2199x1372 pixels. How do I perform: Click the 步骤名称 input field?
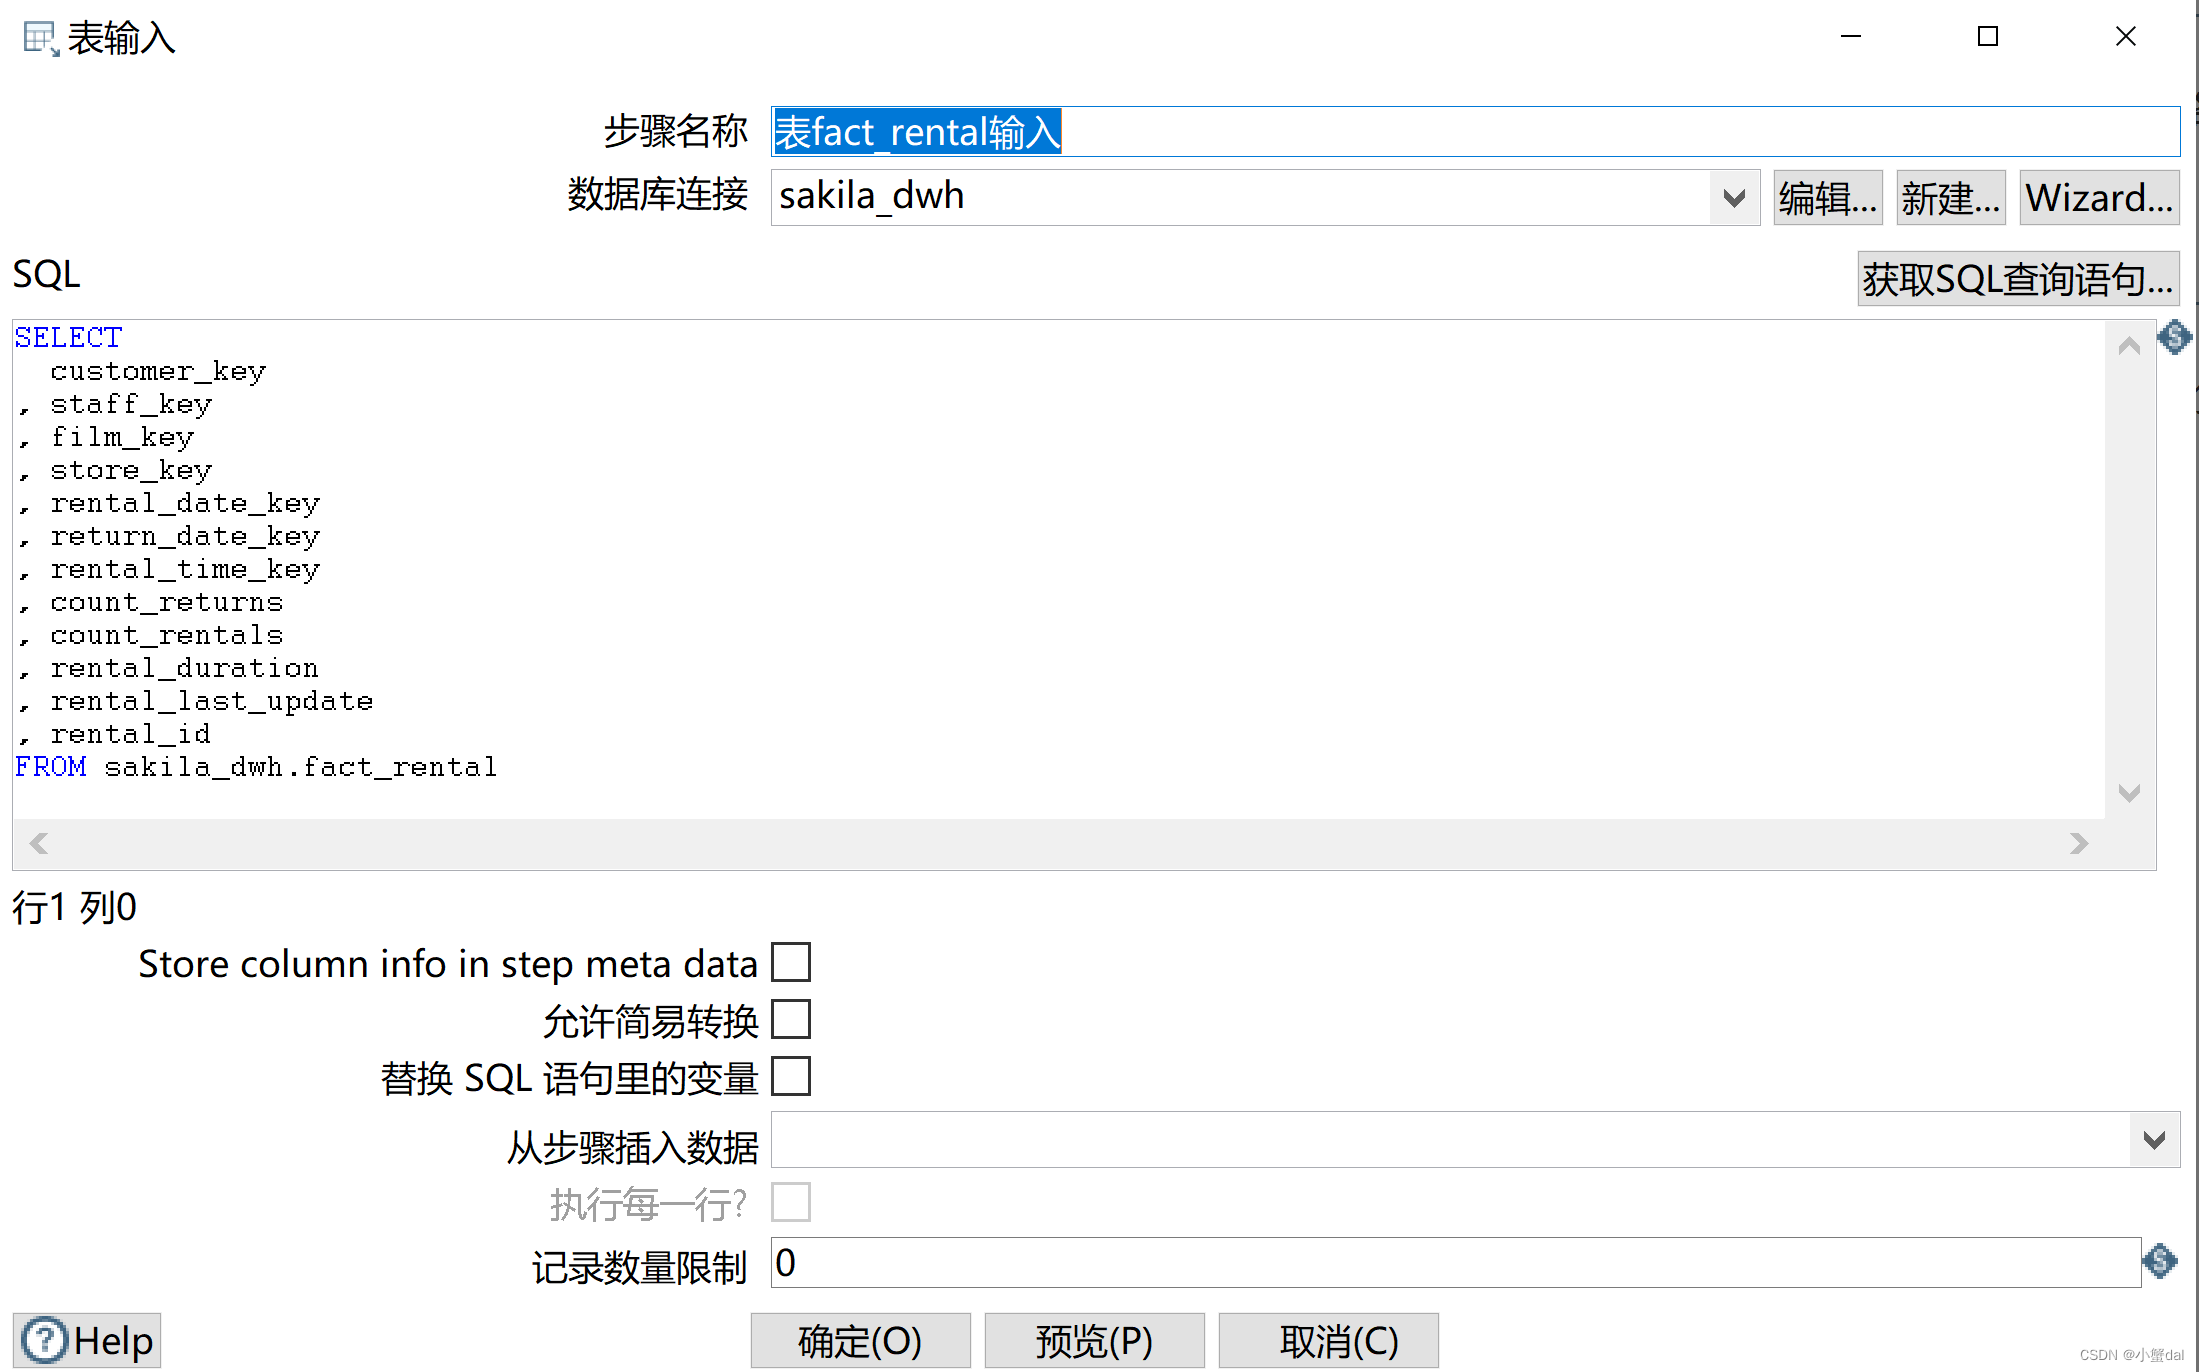point(1475,132)
